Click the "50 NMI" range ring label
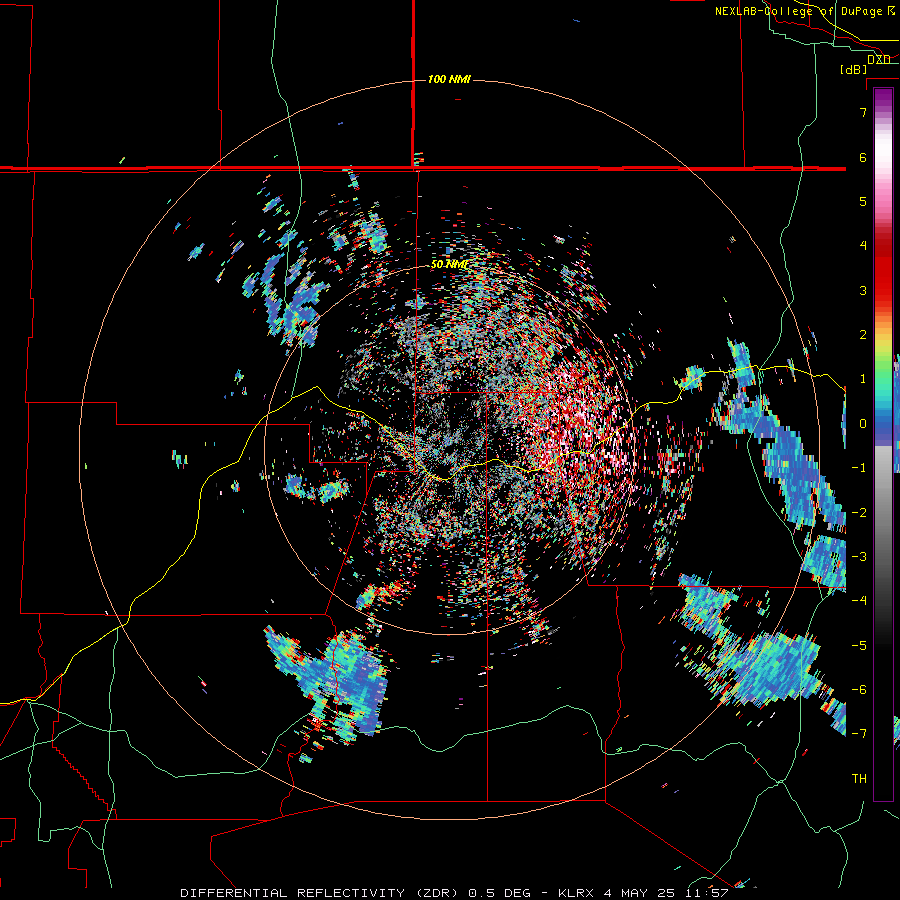The height and width of the screenshot is (900, 900). coord(449,265)
